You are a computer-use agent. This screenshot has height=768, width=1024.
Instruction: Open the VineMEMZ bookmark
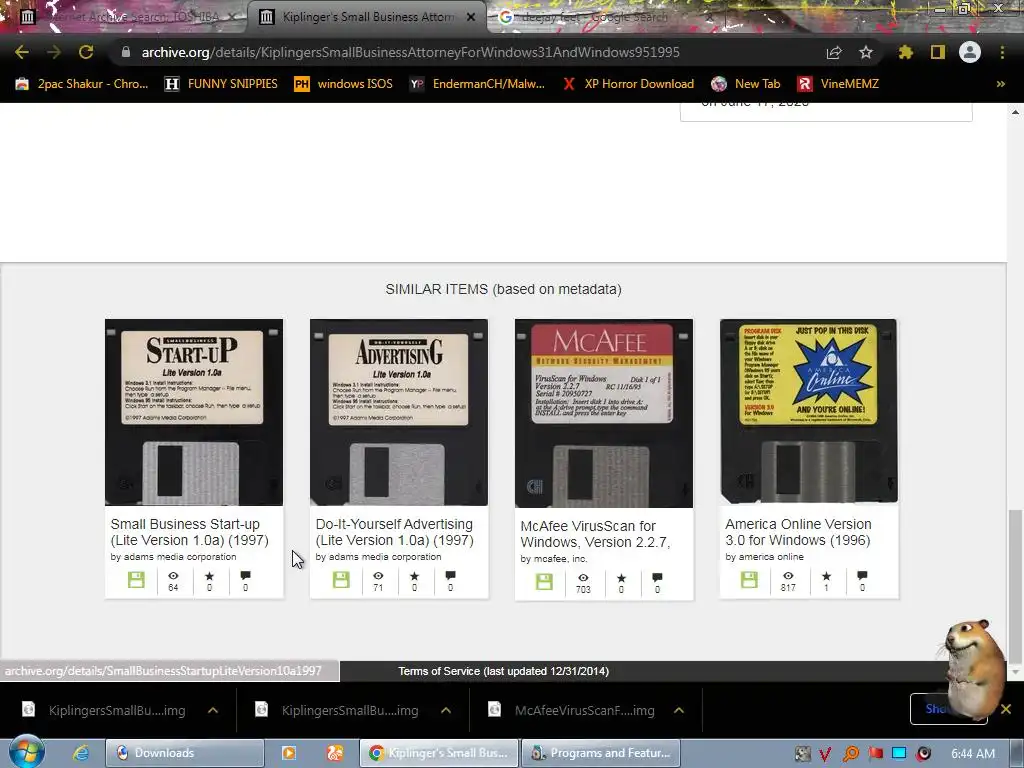tap(838, 84)
